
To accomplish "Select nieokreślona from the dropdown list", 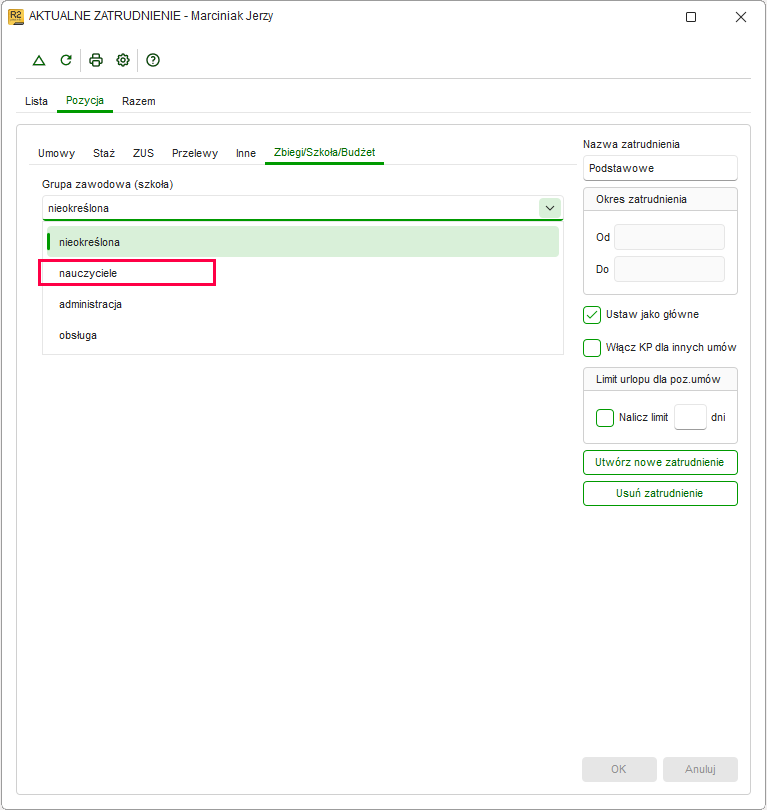I will point(303,242).
